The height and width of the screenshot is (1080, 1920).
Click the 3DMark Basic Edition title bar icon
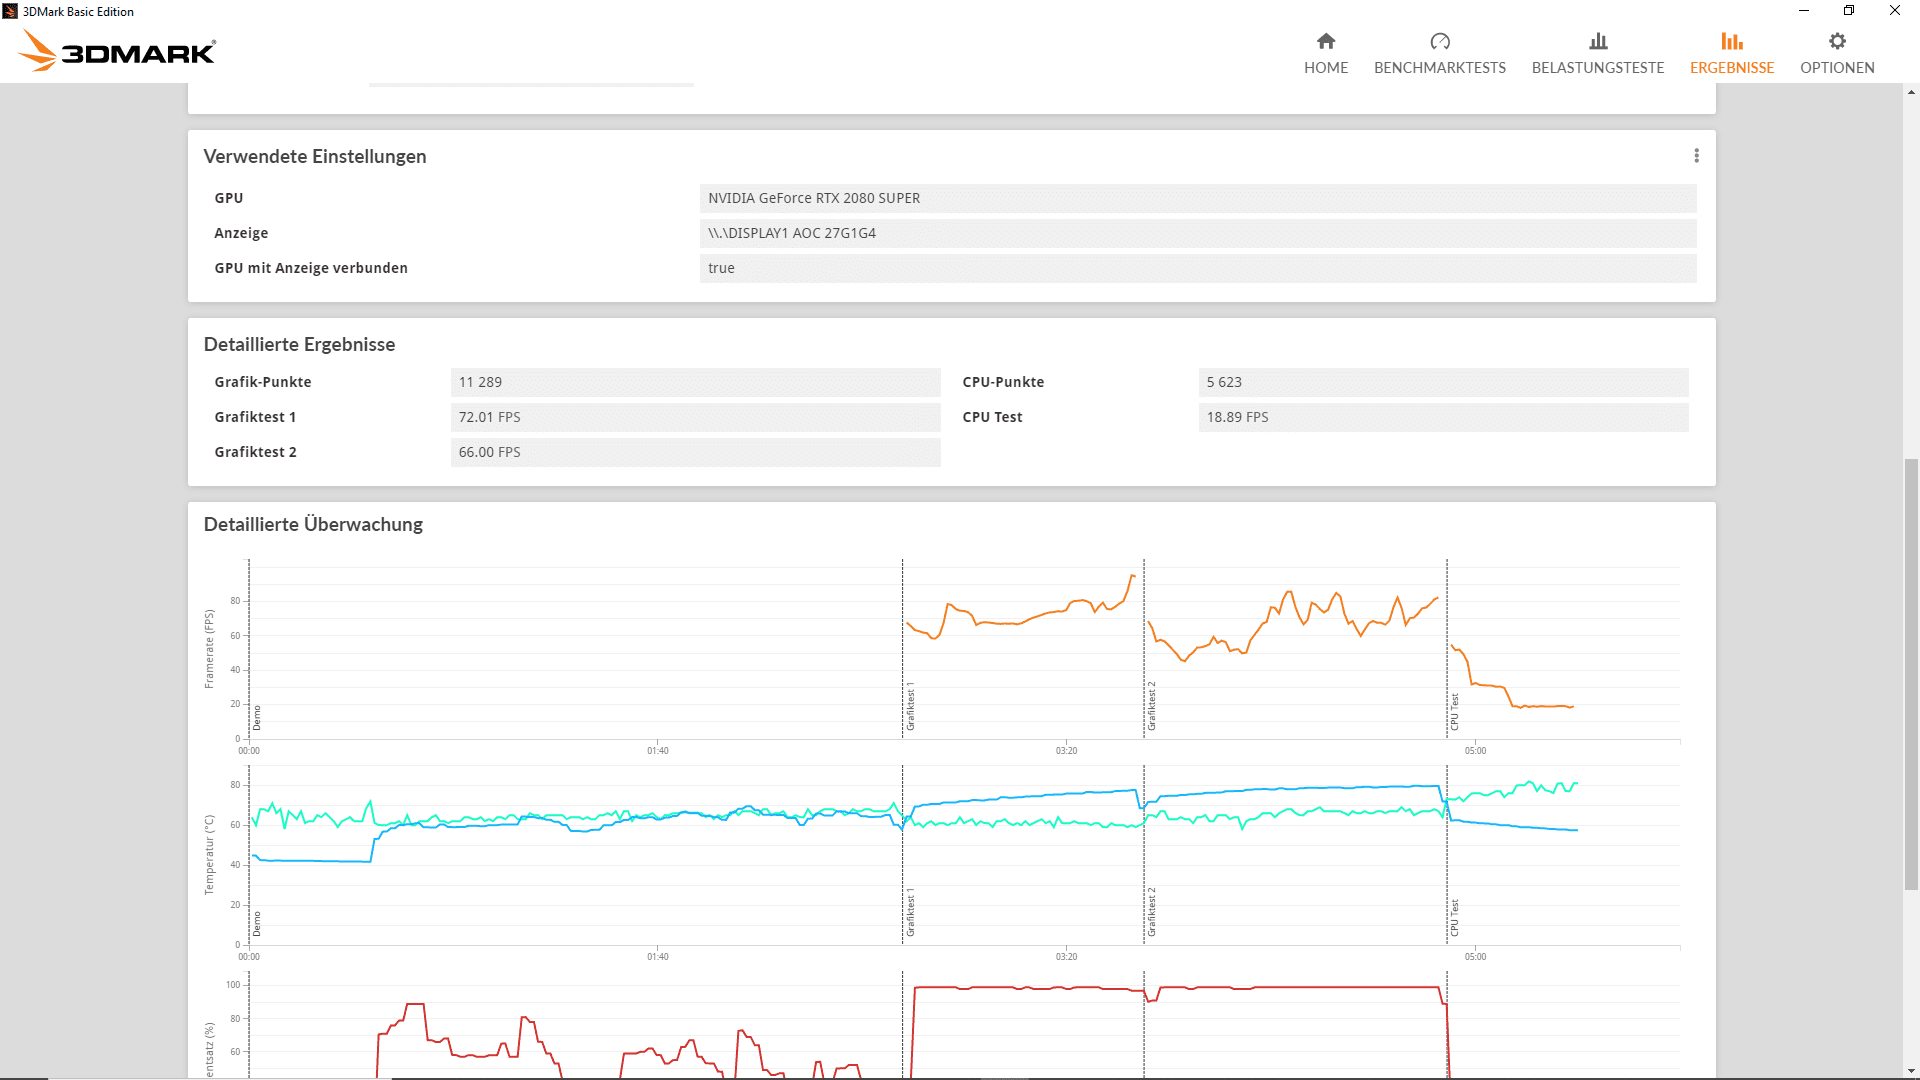pyautogui.click(x=10, y=11)
